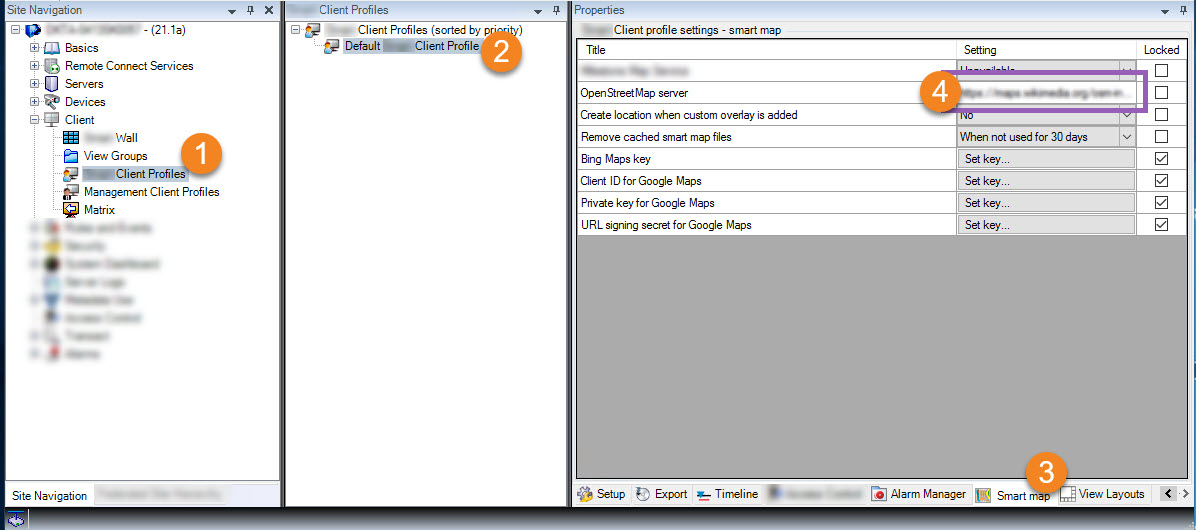Click the Basics book icon
Screen dimensions: 1196x530
(52, 48)
